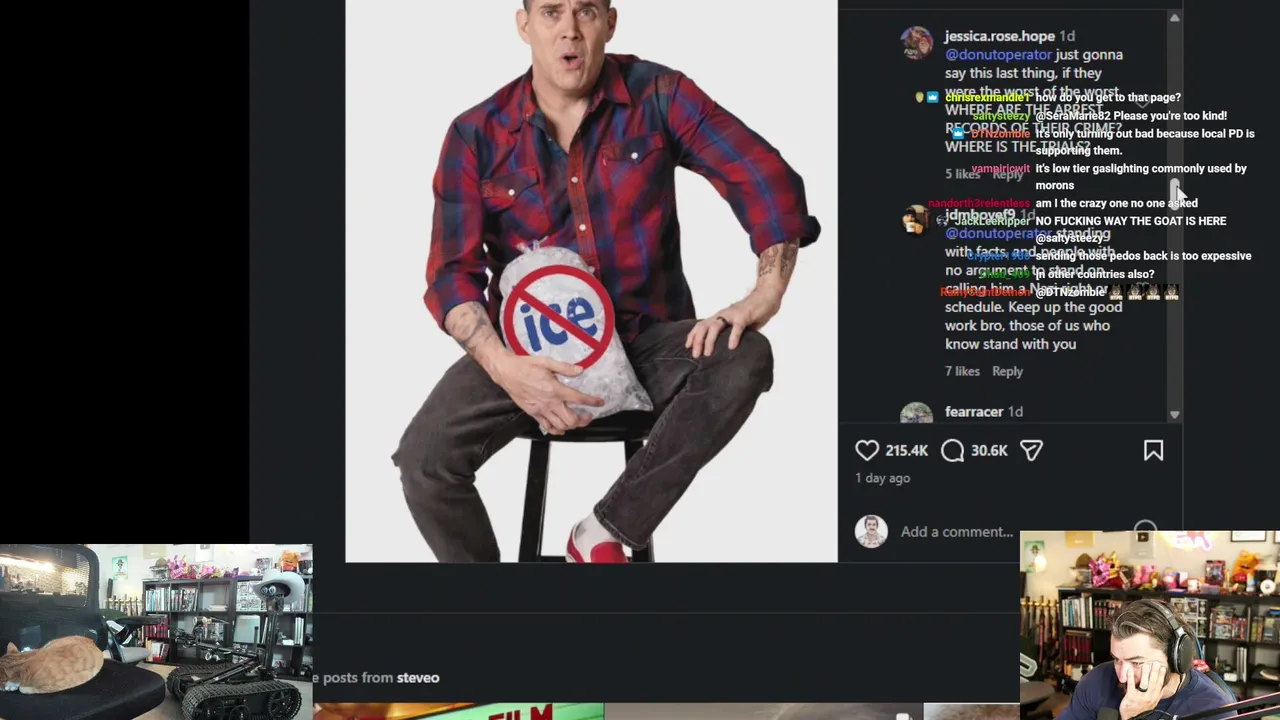View the 215.4K likes count
This screenshot has height=720, width=1280.
(x=906, y=451)
